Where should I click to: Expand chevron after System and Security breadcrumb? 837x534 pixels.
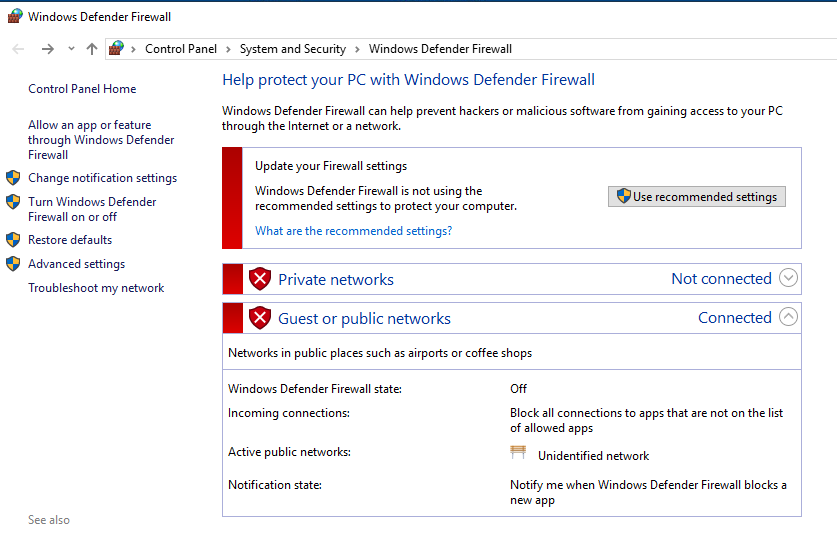(357, 50)
